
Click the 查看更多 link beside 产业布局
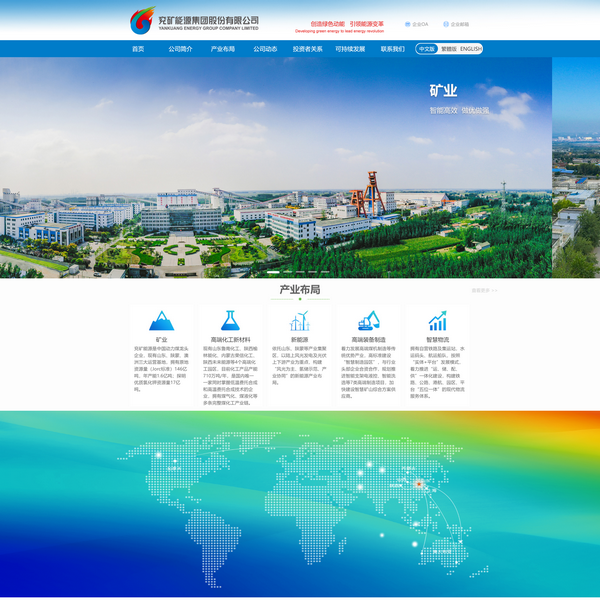[x=484, y=291]
